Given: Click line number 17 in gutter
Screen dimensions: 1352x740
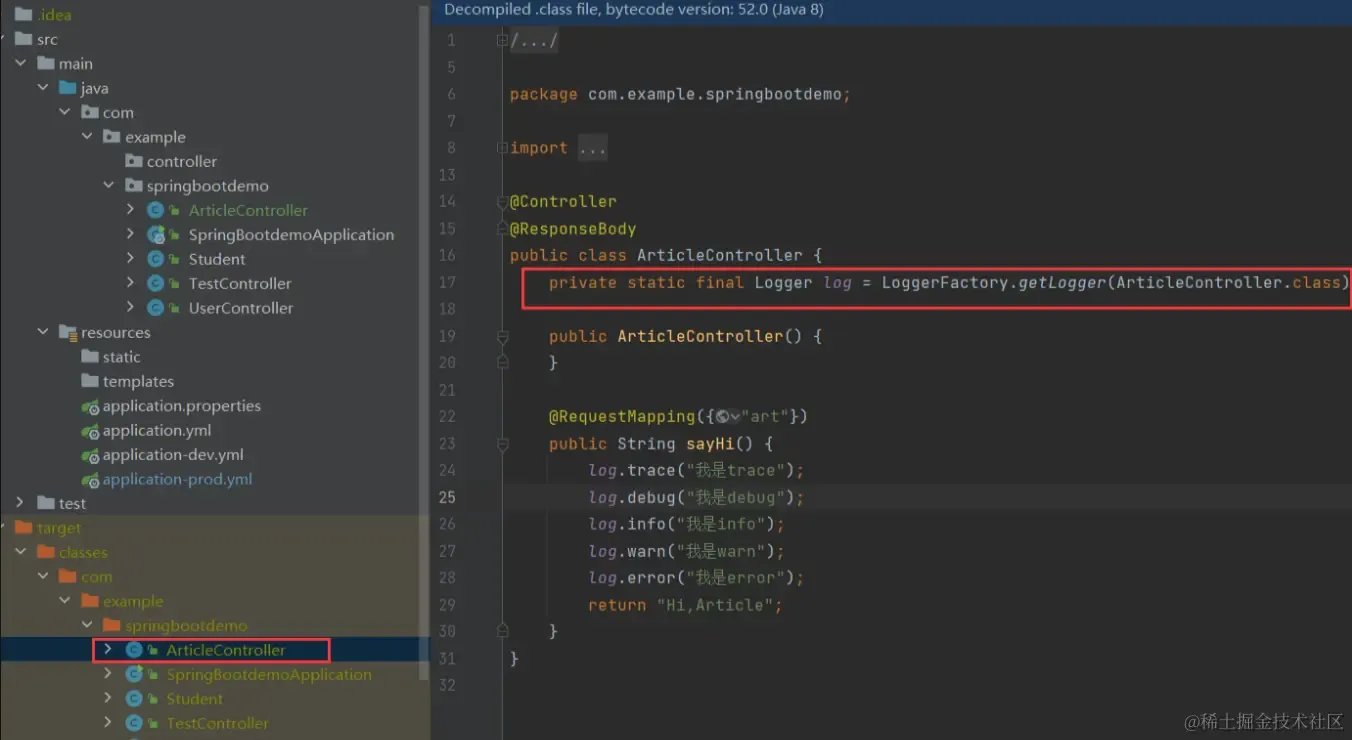Looking at the screenshot, I should pos(447,283).
